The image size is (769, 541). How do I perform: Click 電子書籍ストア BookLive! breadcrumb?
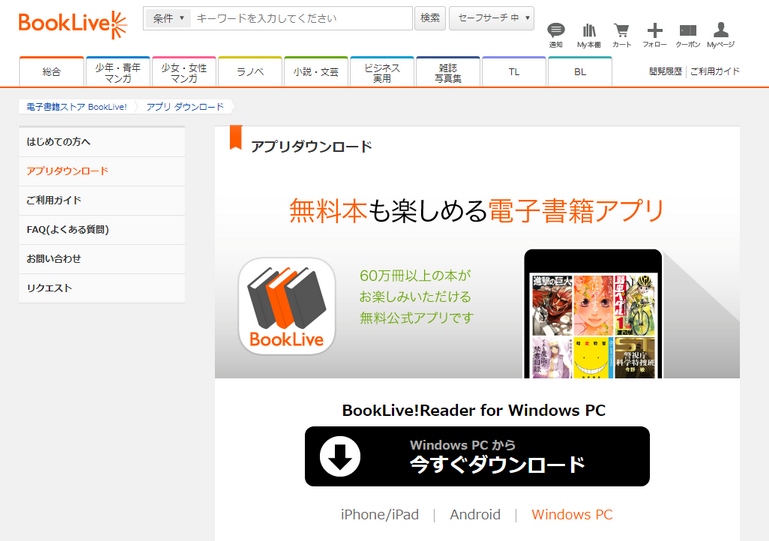[x=77, y=107]
